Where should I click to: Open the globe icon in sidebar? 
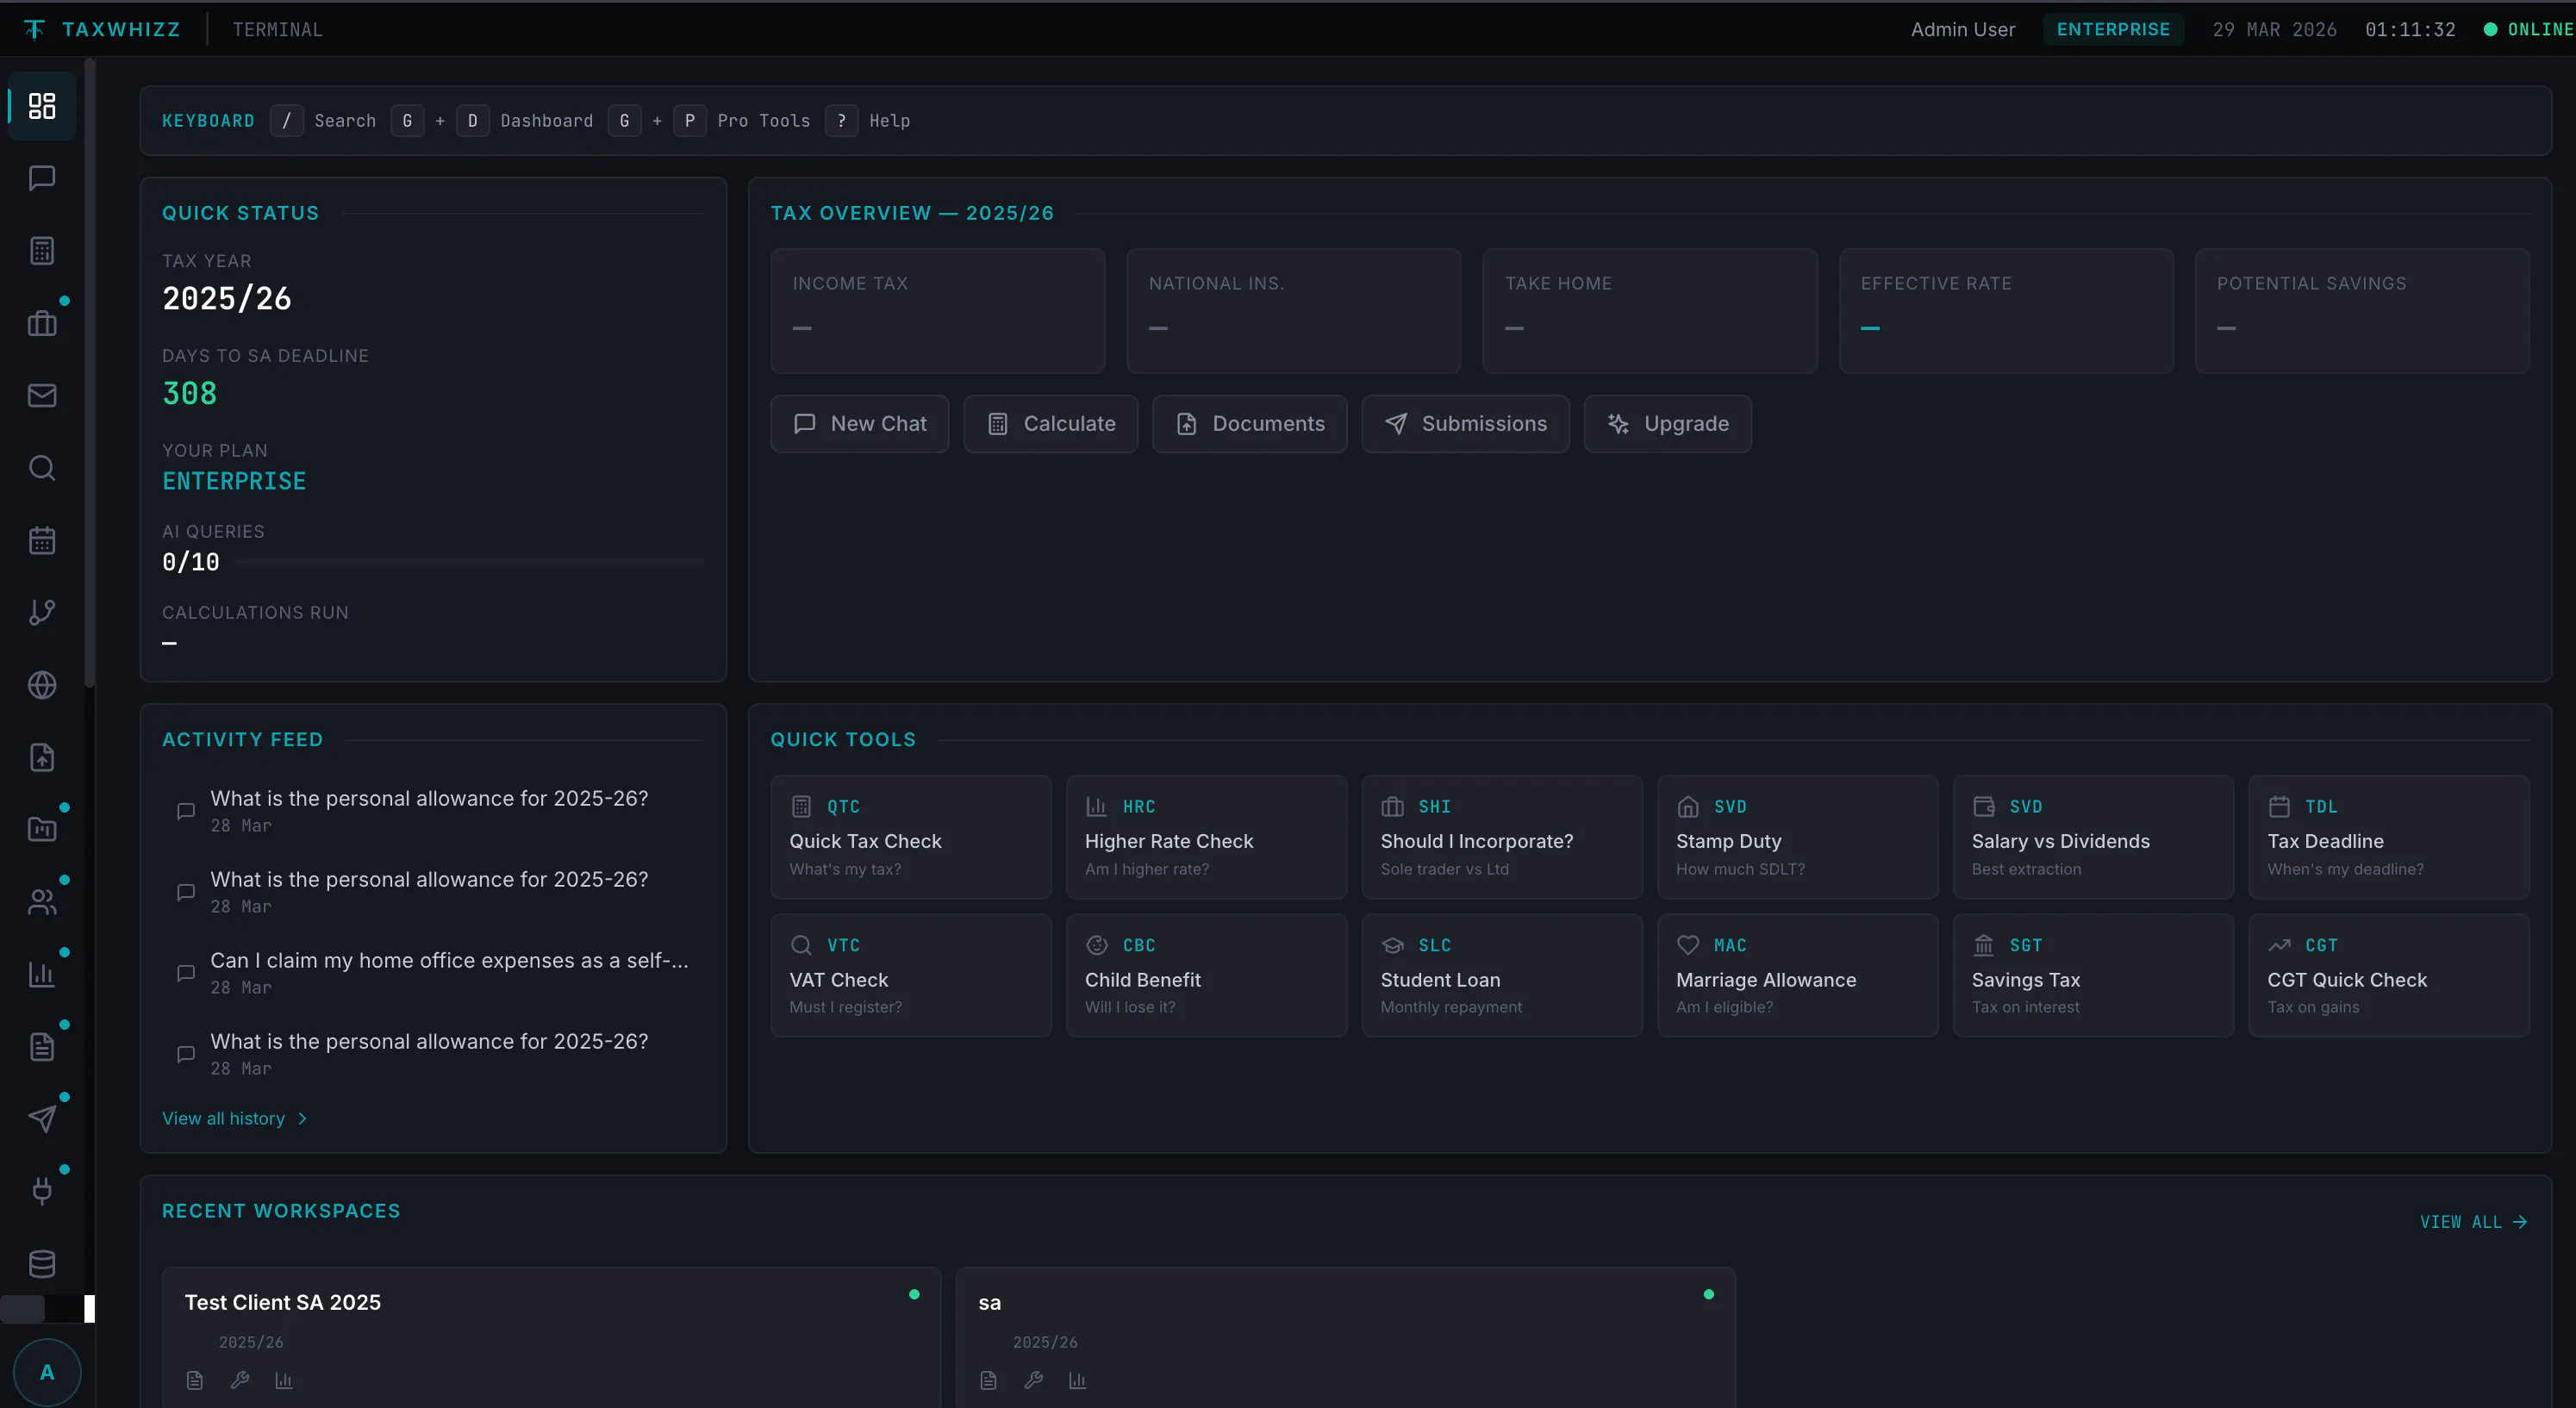[x=42, y=685]
